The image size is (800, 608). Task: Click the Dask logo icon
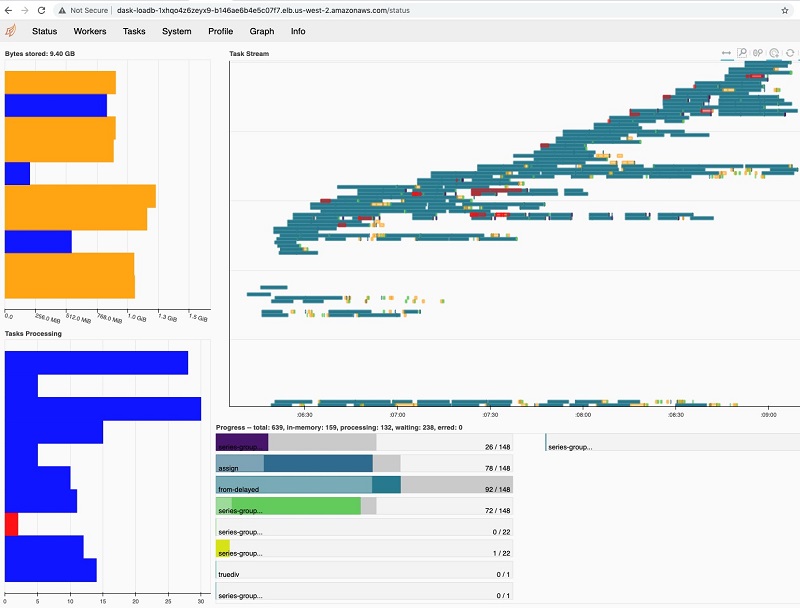(x=10, y=31)
